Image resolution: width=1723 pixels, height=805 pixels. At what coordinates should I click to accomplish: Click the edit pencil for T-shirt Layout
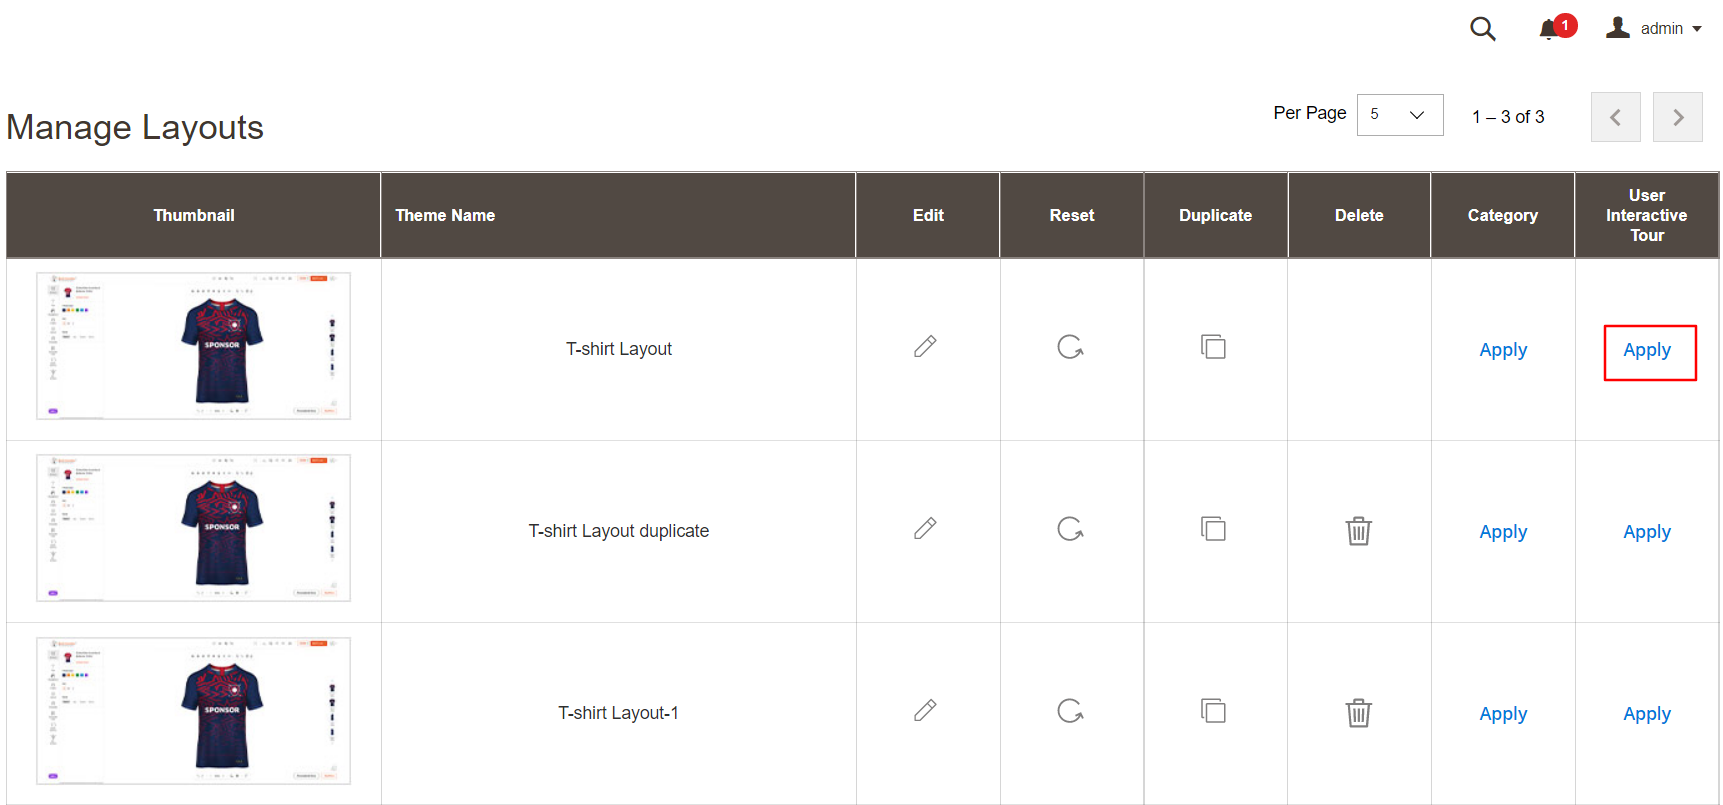[925, 347]
